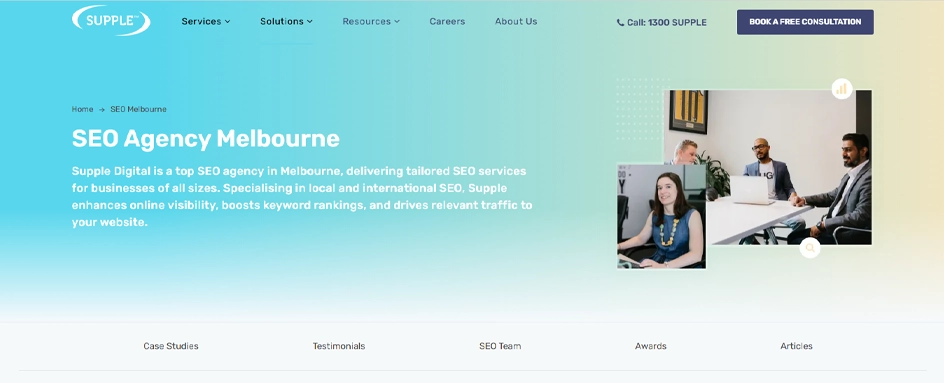Click SEO Melbourne breadcrumb
This screenshot has height=383, width=944.
[138, 109]
